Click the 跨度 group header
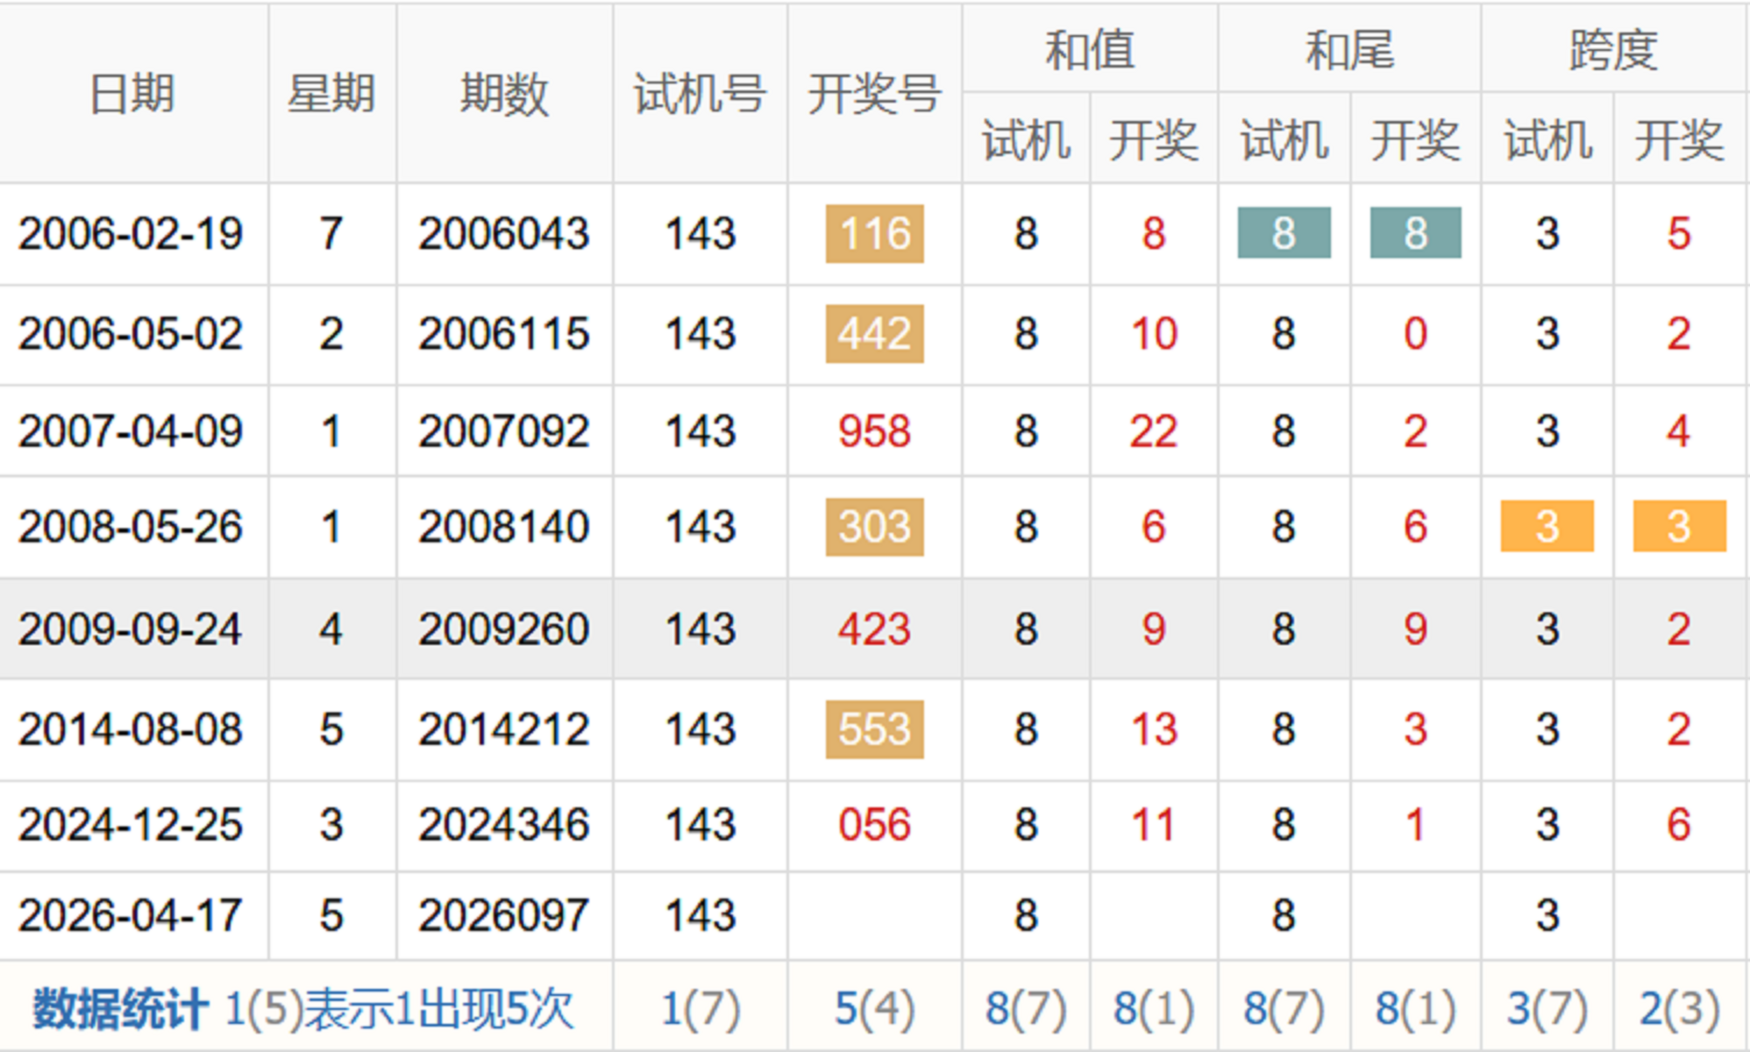 tap(1614, 49)
